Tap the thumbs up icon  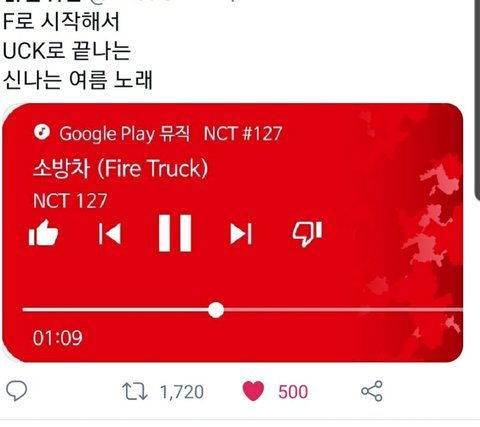43,233
